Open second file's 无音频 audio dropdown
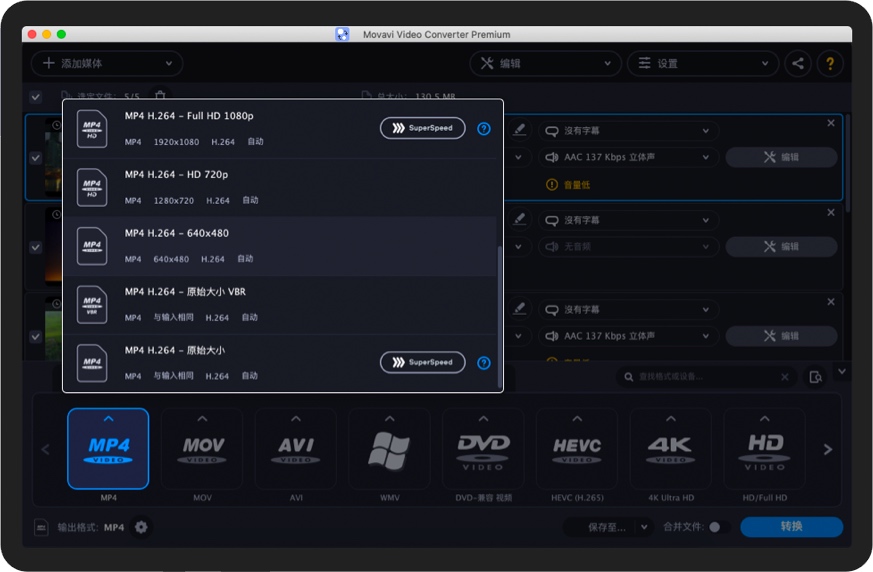The height and width of the screenshot is (572, 873). click(x=628, y=247)
